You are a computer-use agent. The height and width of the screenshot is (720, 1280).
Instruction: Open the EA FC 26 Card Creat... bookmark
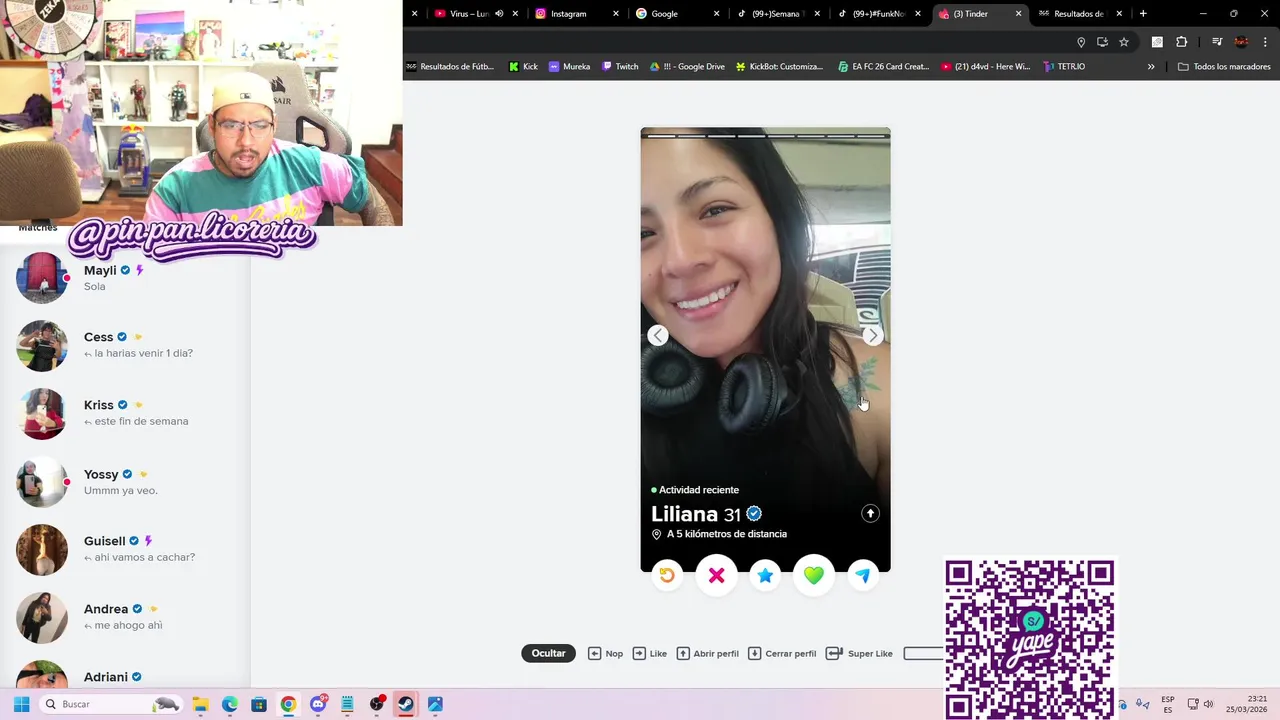tap(884, 67)
